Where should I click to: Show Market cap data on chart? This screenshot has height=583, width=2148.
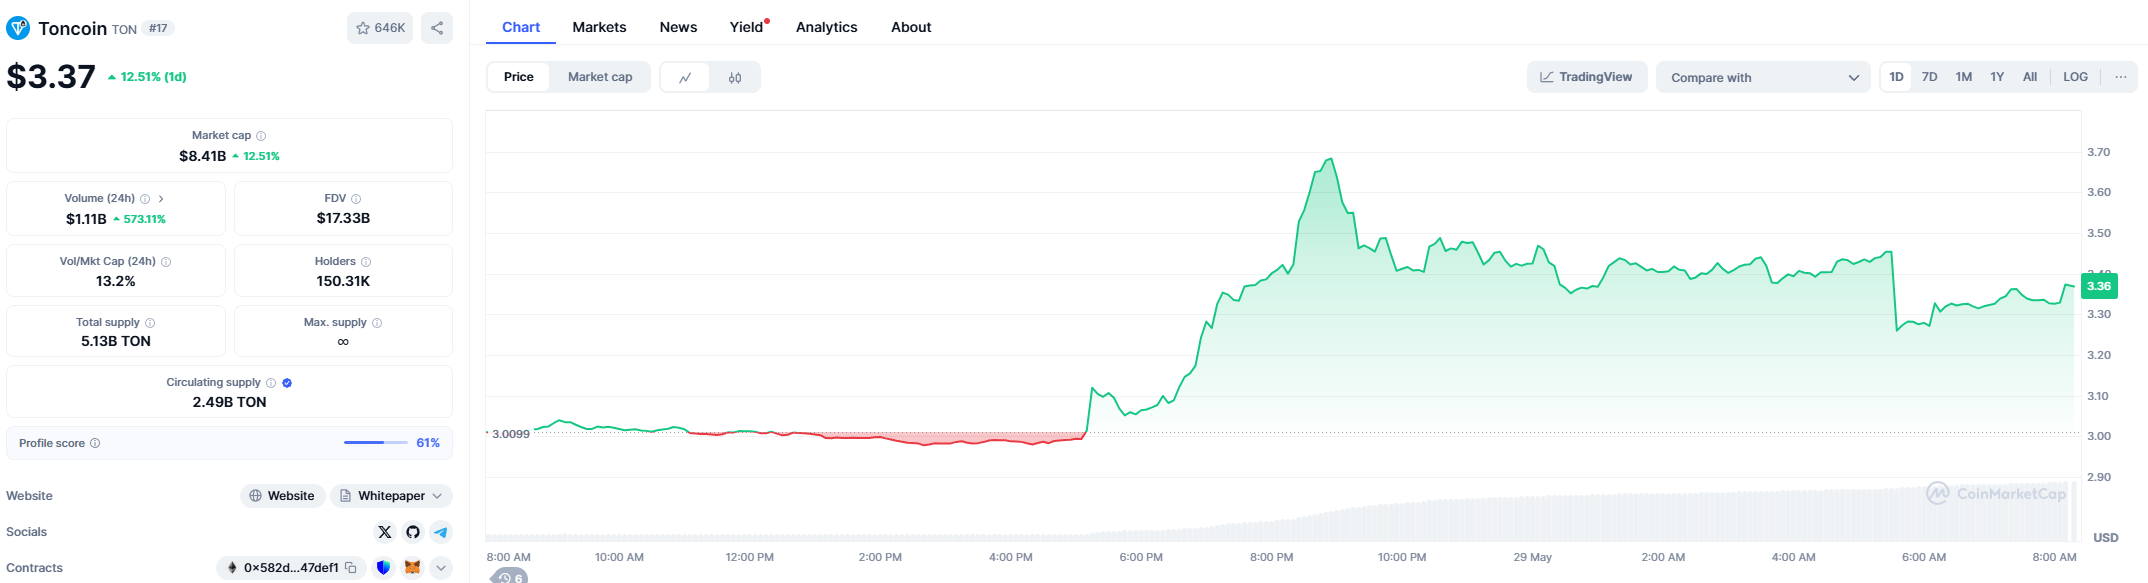(x=600, y=77)
